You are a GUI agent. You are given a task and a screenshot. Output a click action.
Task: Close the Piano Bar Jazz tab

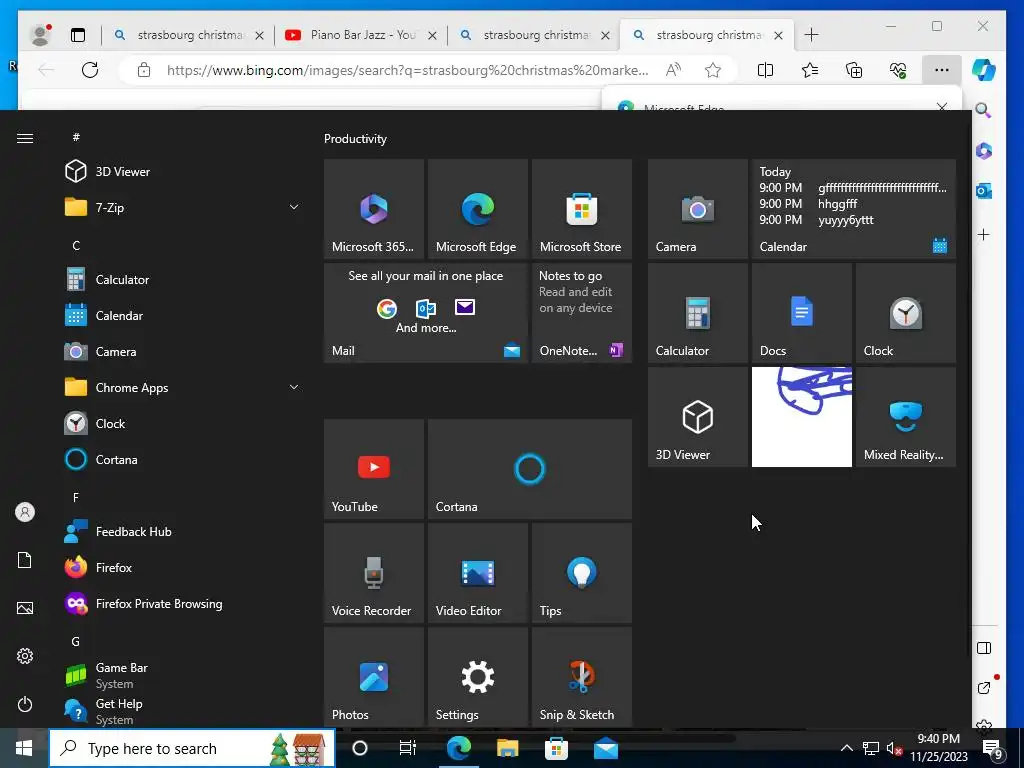point(432,35)
